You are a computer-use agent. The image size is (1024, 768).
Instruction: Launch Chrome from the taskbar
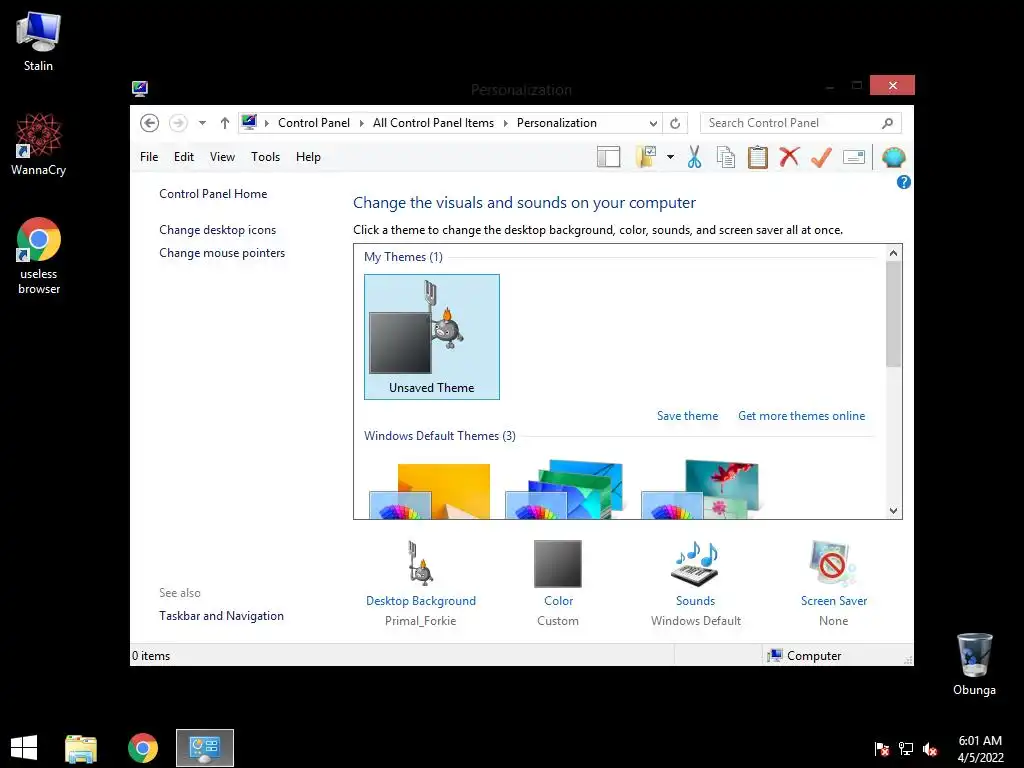[143, 748]
